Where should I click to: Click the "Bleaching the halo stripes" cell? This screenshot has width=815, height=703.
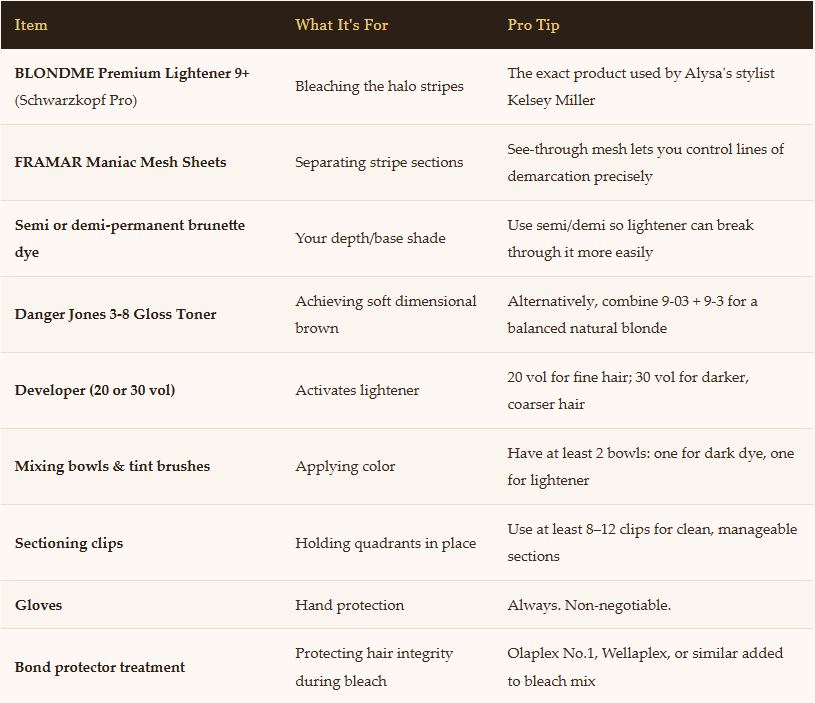coord(379,86)
